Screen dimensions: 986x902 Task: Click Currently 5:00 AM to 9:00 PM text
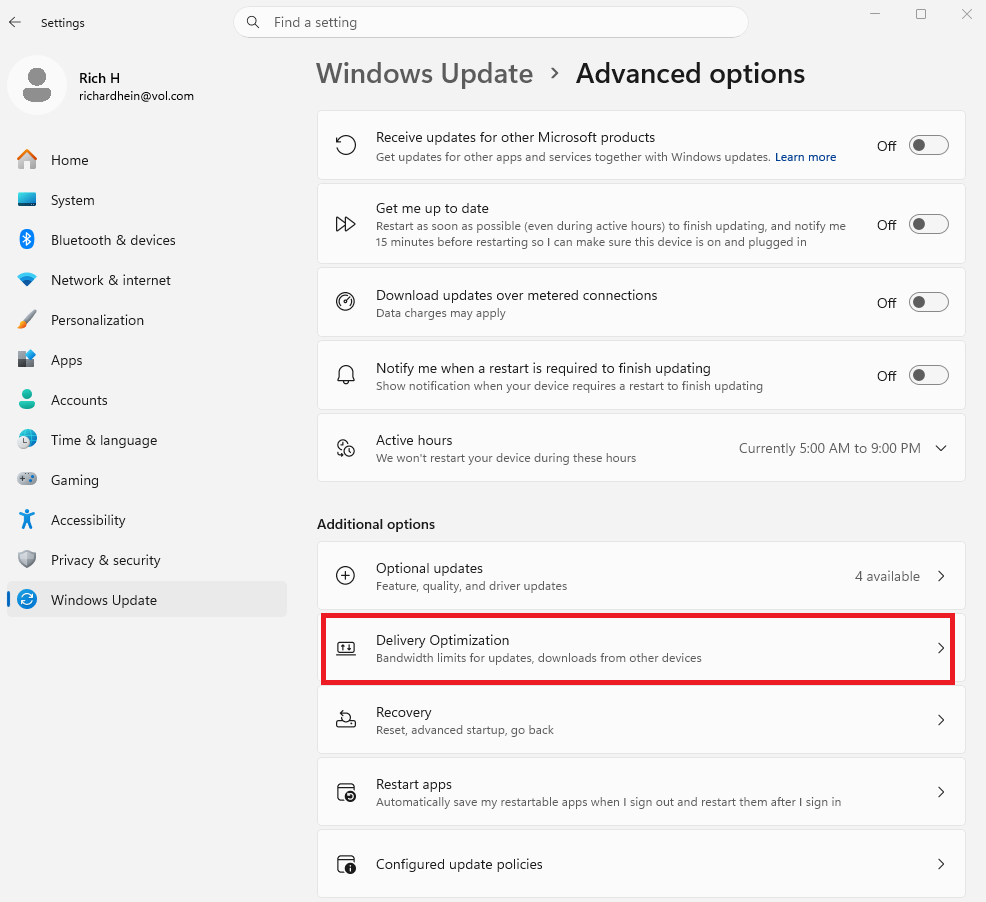(829, 448)
